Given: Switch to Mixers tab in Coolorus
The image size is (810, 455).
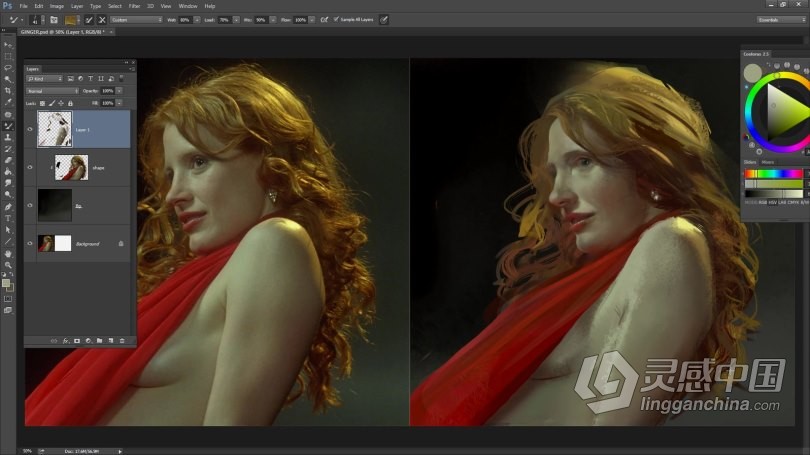Looking at the screenshot, I should [768, 162].
